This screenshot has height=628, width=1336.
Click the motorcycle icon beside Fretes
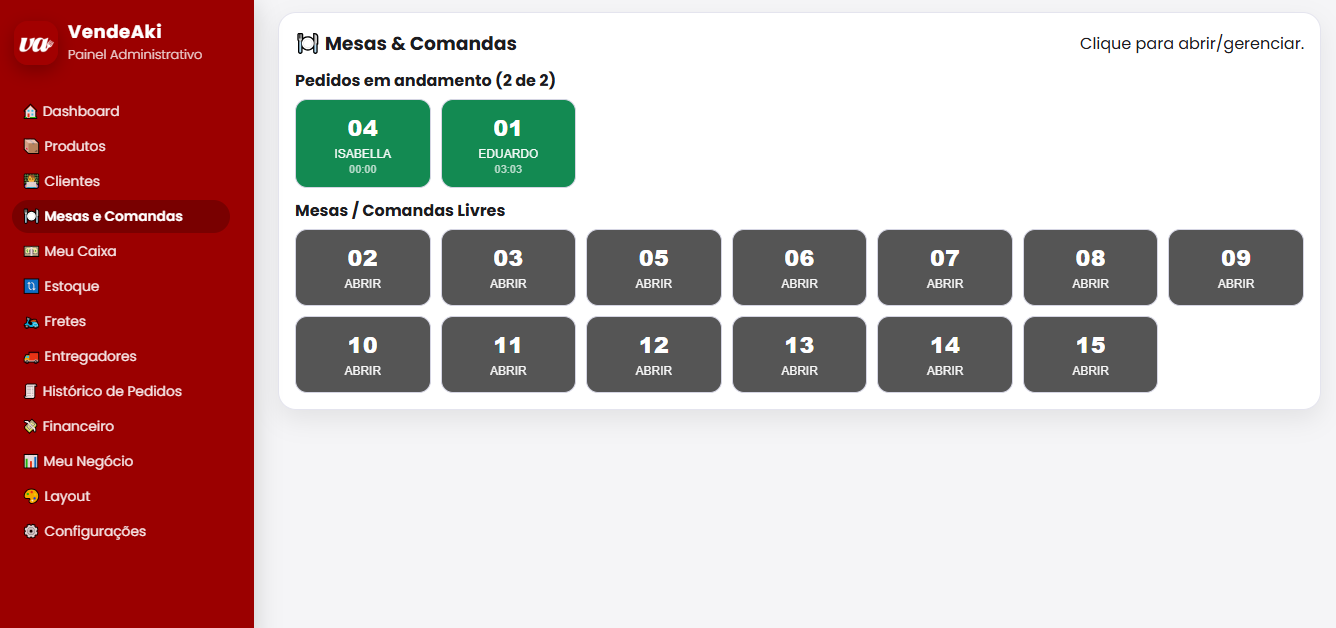(x=31, y=322)
